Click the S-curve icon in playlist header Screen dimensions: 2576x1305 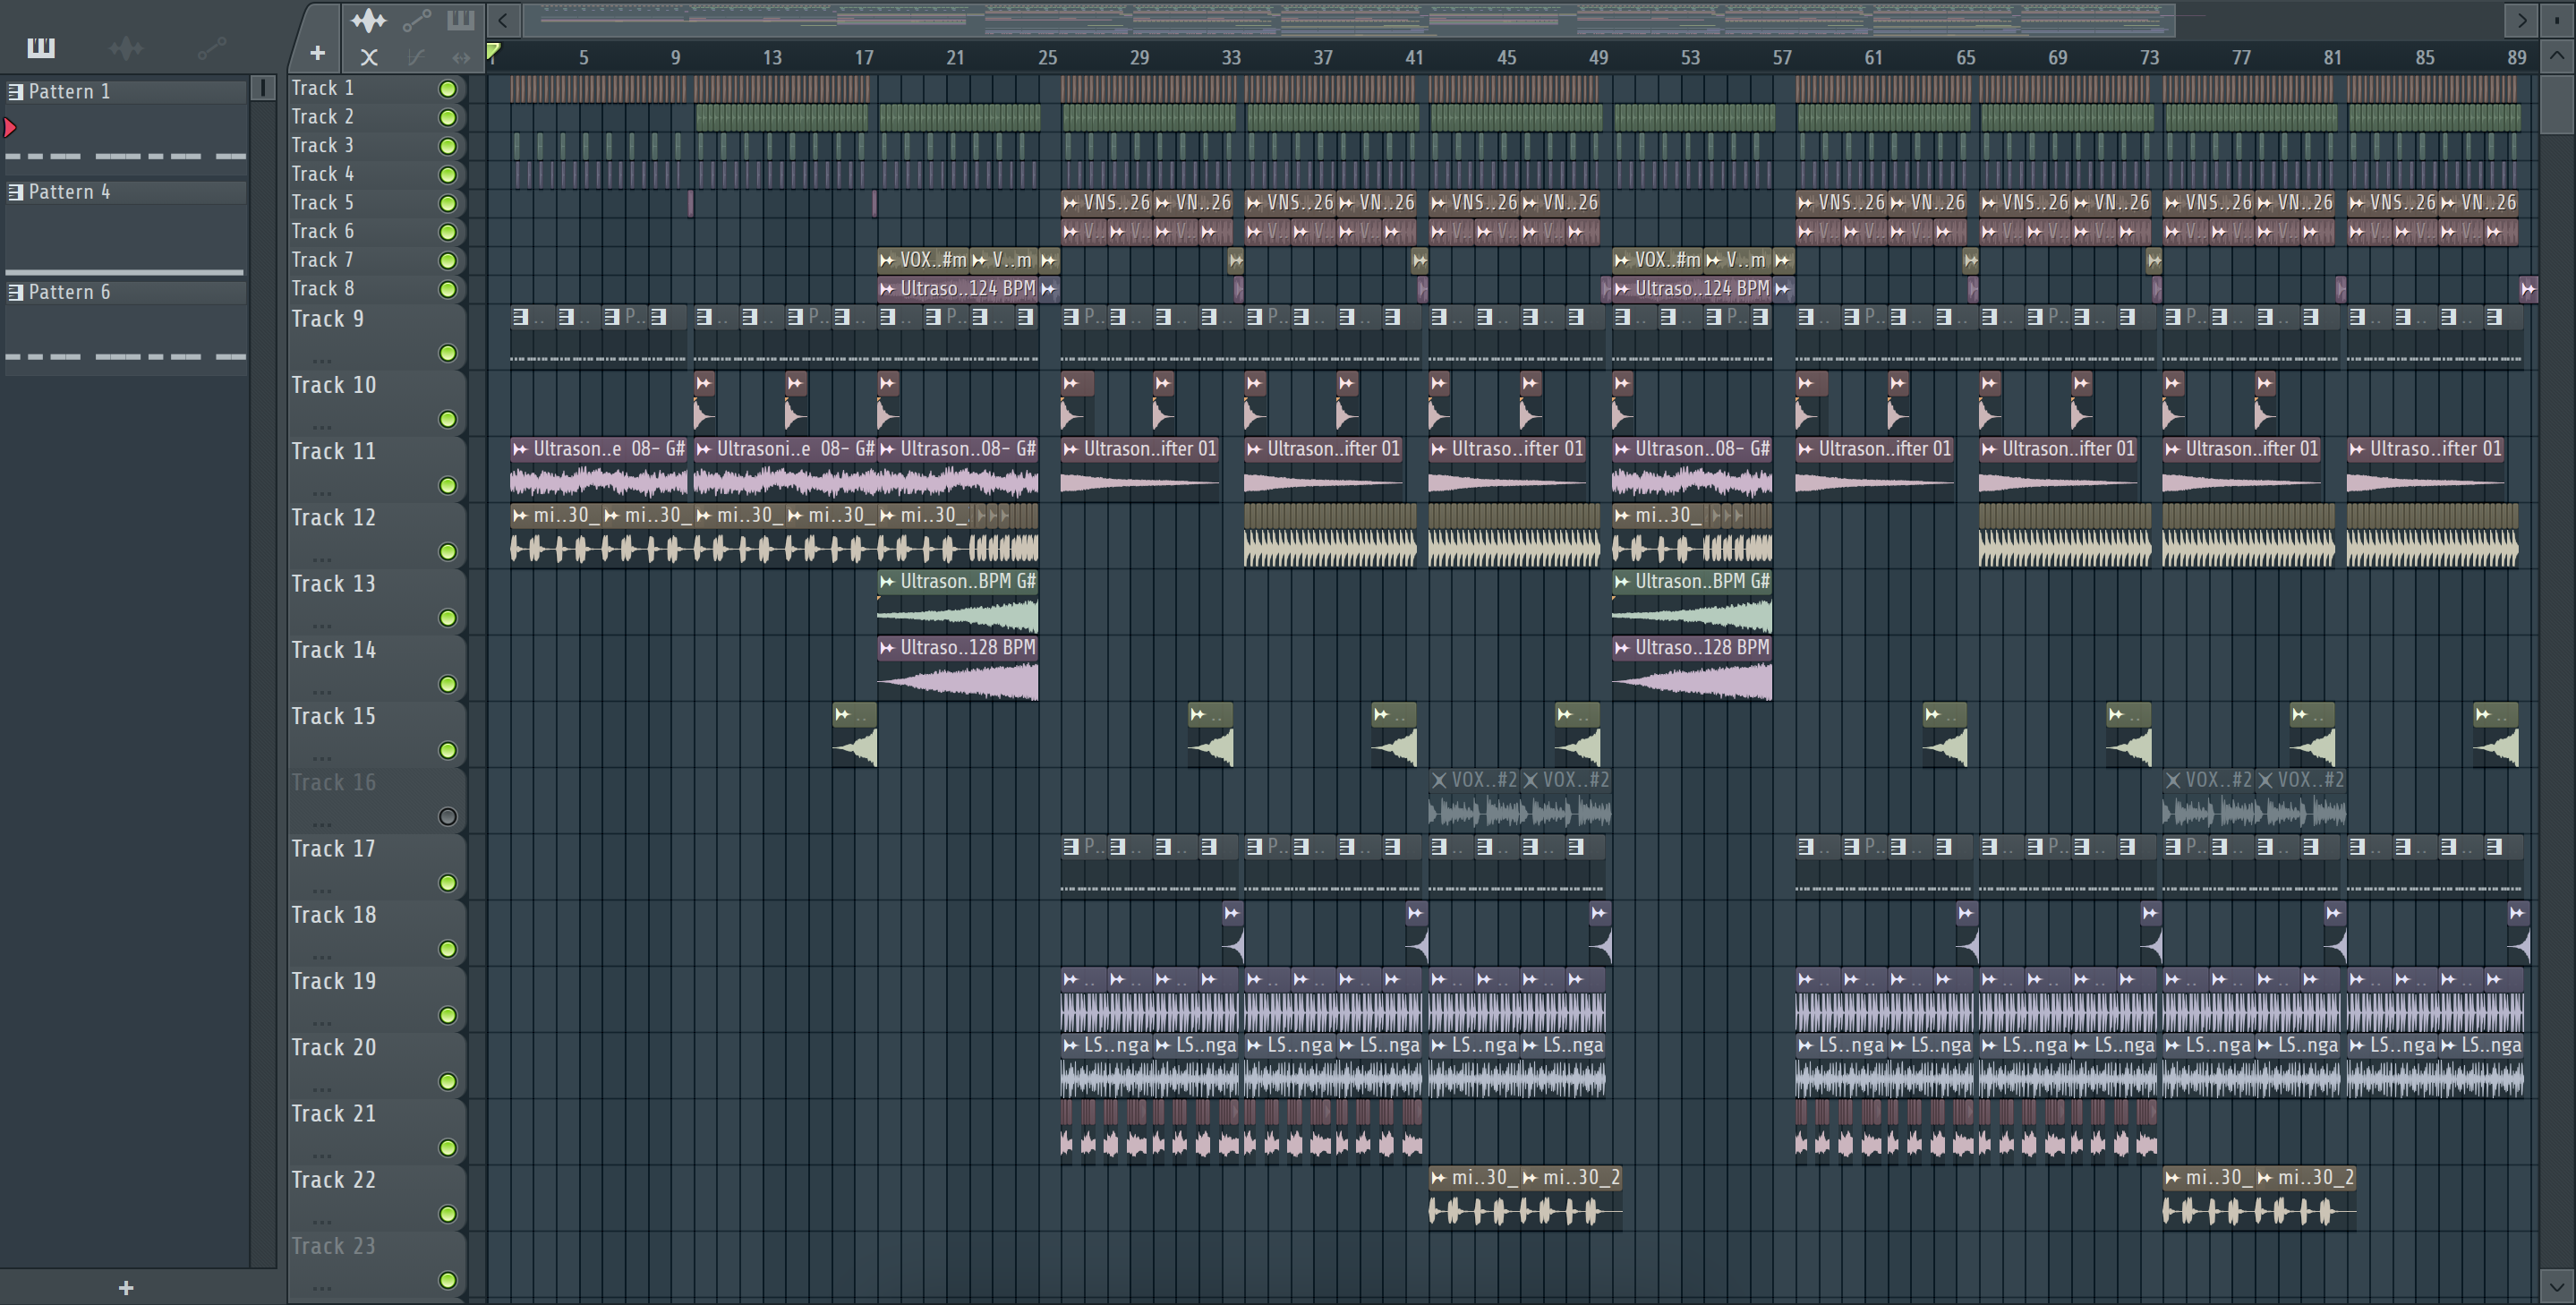coord(417,57)
